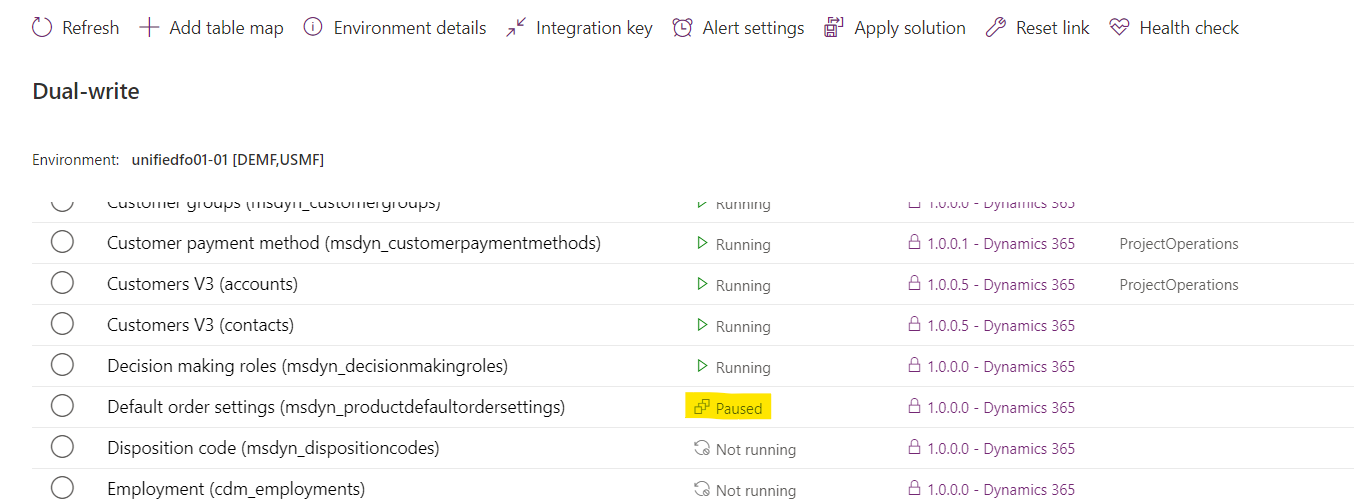This screenshot has width=1354, height=502.
Task: Click the Reset link wrench icon
Action: tap(995, 28)
